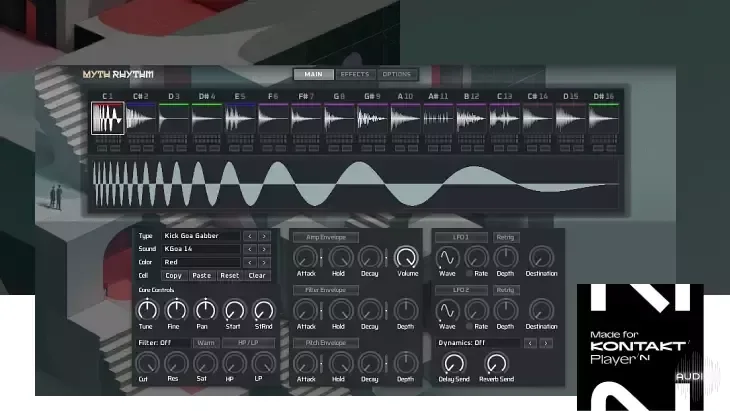
Task: Select the D 3 pad waveform
Action: tap(174, 119)
